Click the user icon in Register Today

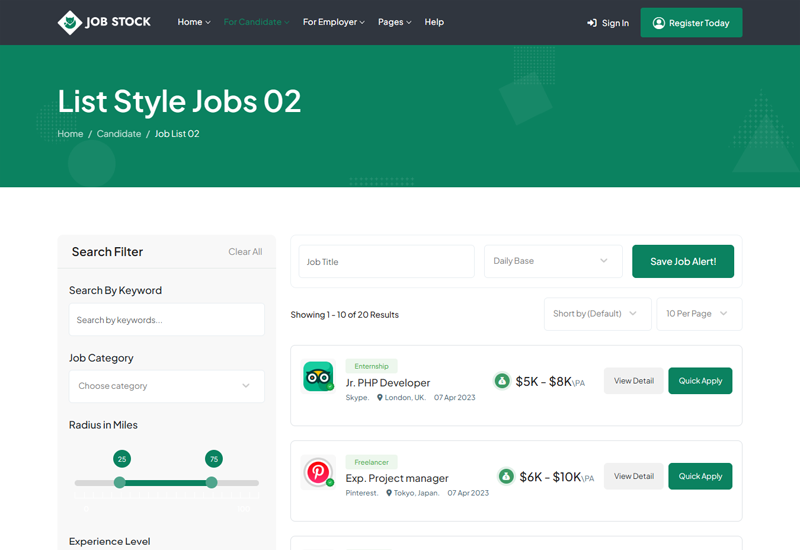coord(659,23)
